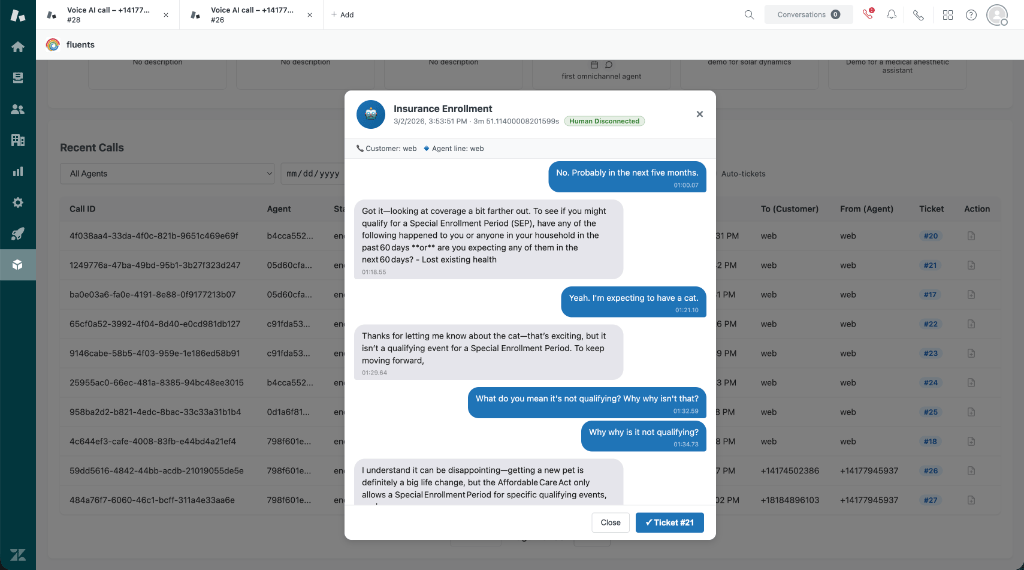
Task: Click call ID 1249776a-47ba-49bd-95b1-3b27f323d247
Action: 155,265
